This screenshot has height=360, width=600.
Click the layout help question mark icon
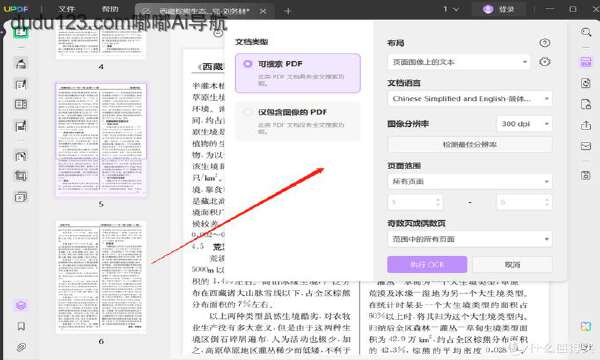tap(545, 42)
